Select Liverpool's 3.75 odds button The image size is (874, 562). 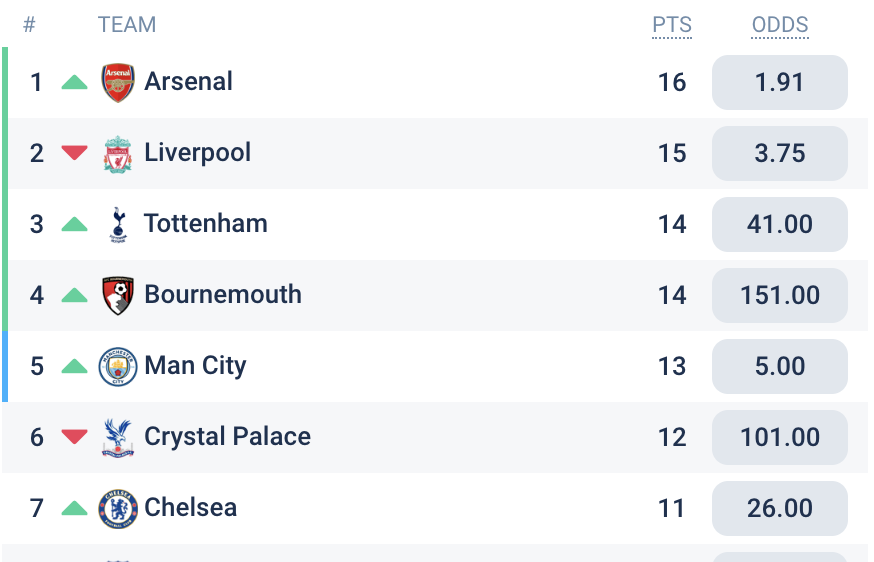point(780,153)
